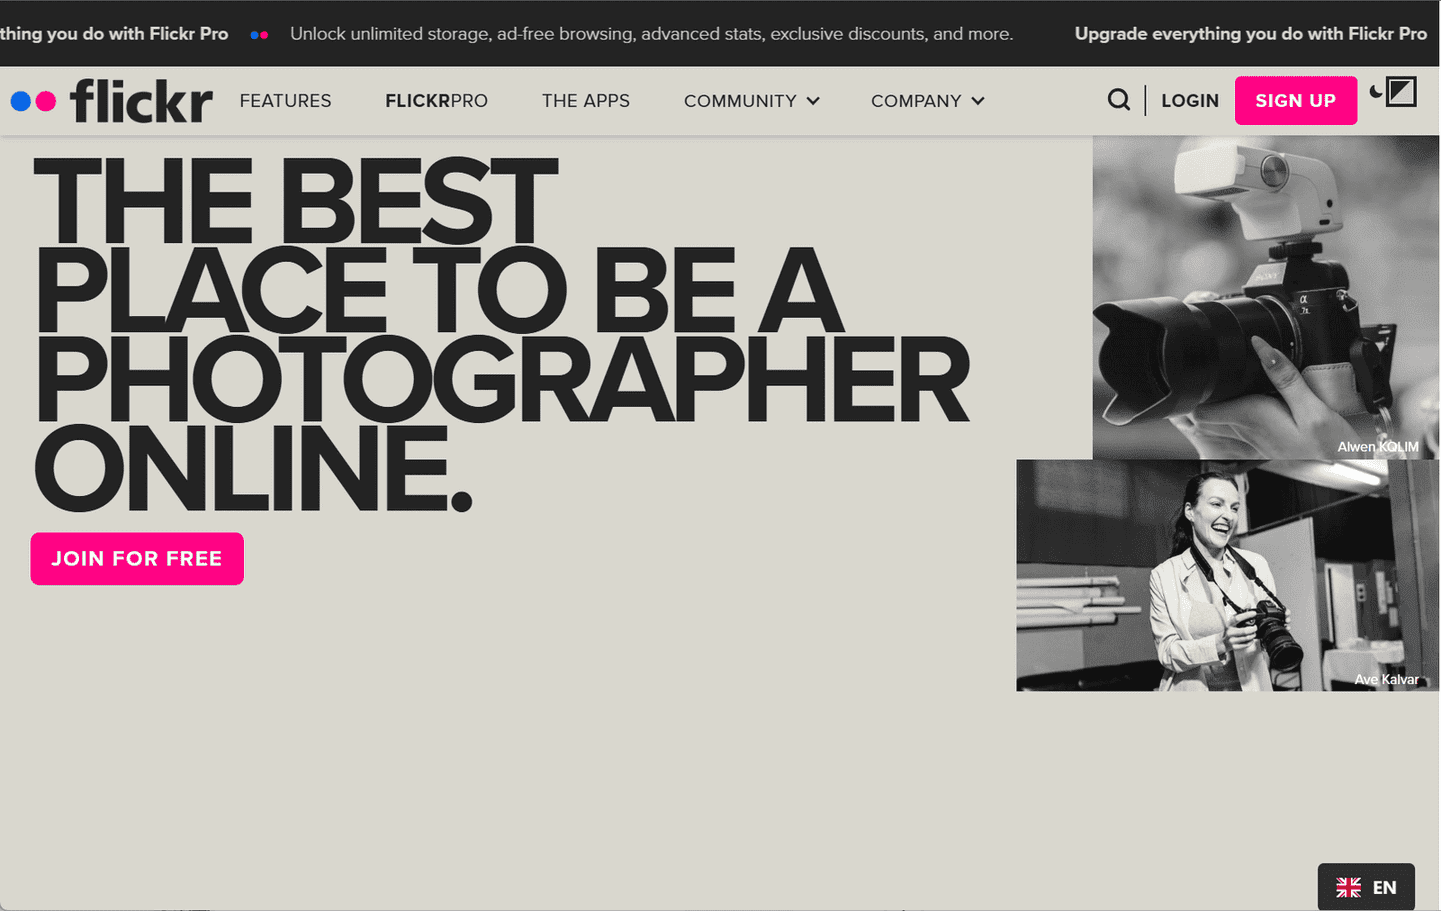Select The Apps in the navigation bar
This screenshot has width=1441, height=911.
(586, 101)
